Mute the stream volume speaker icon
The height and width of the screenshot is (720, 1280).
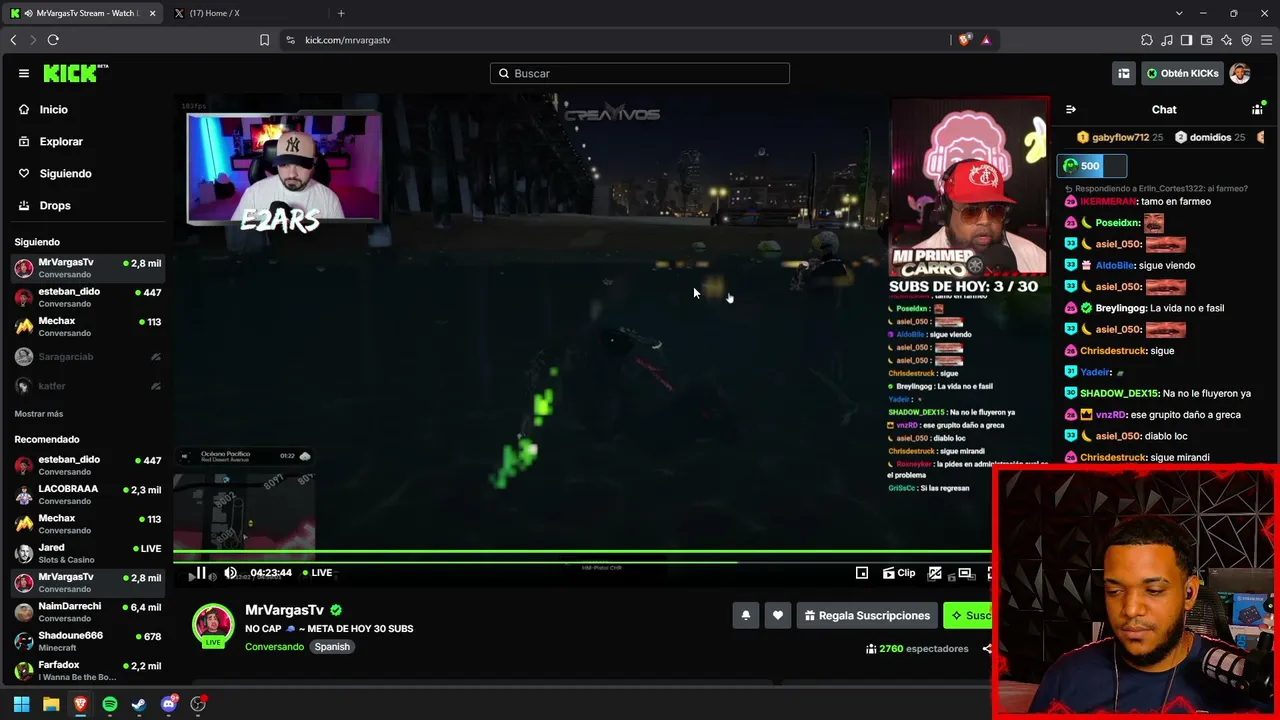[231, 573]
